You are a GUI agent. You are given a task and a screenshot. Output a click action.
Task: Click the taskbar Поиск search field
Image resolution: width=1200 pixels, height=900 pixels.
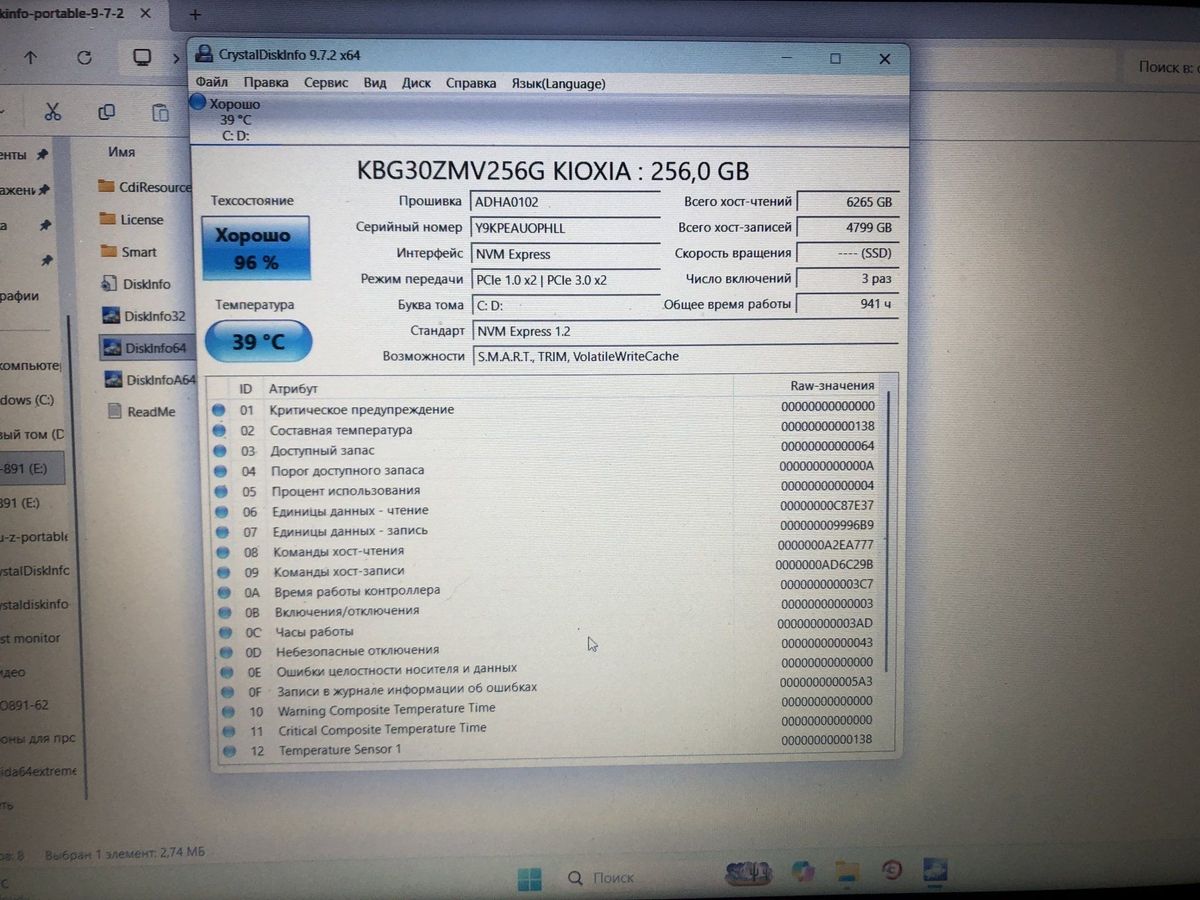(x=602, y=877)
